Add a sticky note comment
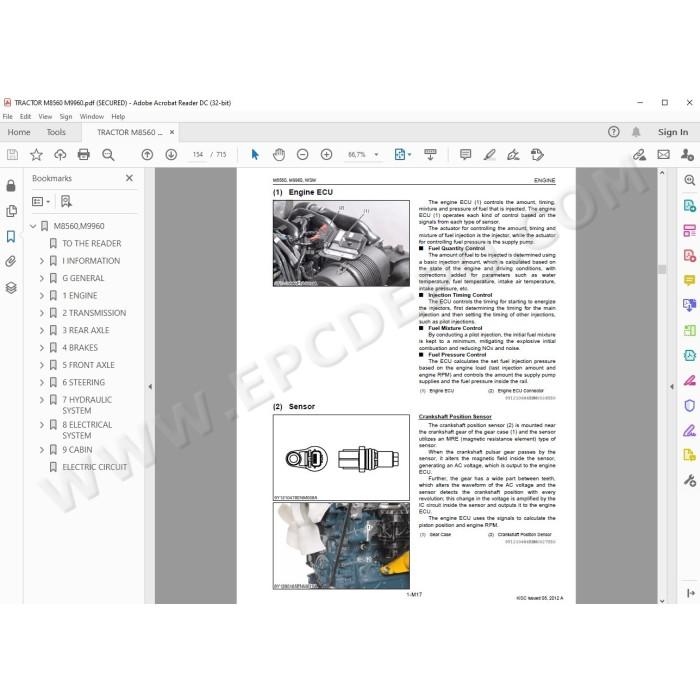Viewport: 700px width, 700px height. [465, 154]
